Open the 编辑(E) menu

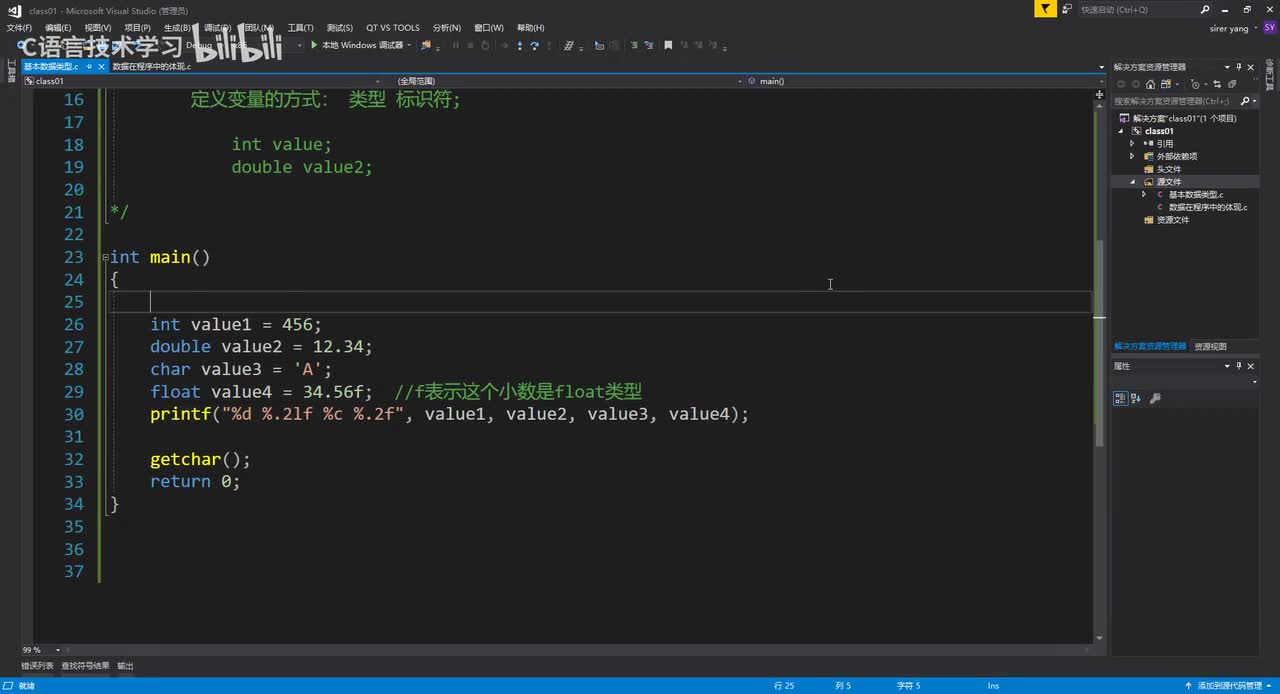[x=58, y=28]
